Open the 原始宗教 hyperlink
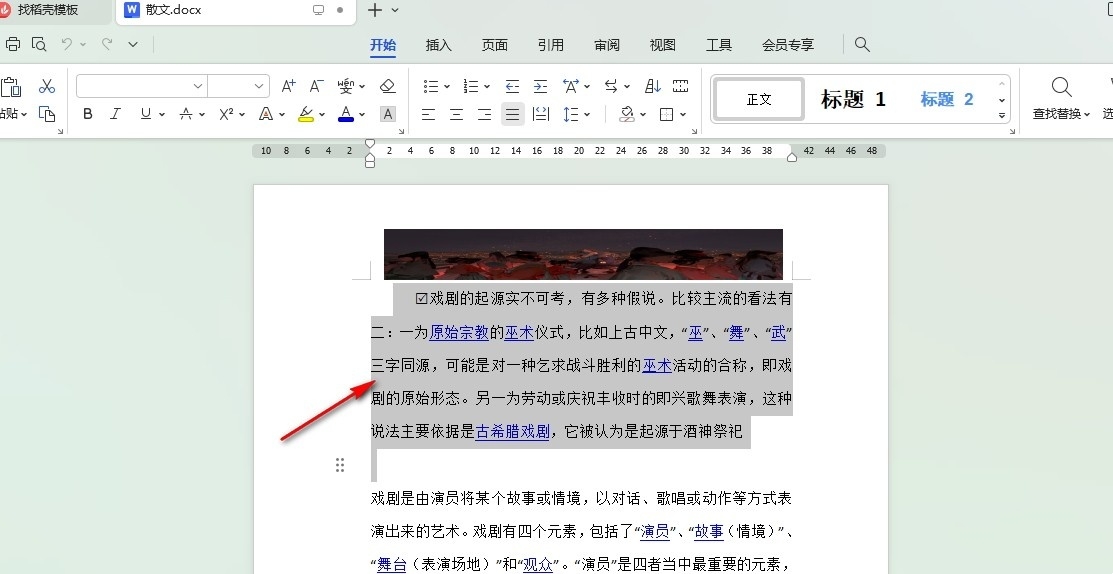Viewport: 1113px width, 574px height. [459, 332]
